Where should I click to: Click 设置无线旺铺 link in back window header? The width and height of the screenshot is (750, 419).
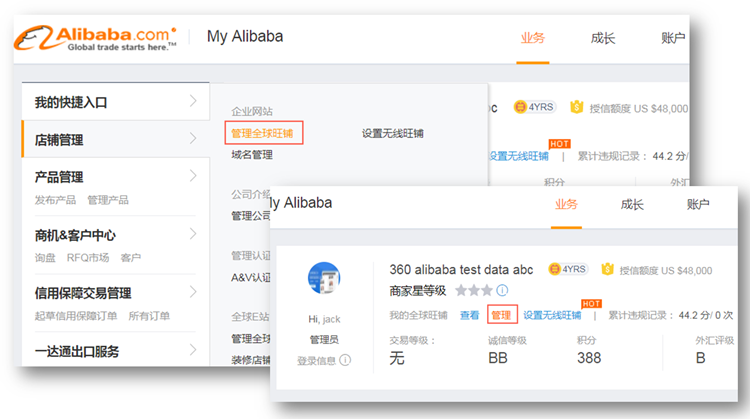518,156
